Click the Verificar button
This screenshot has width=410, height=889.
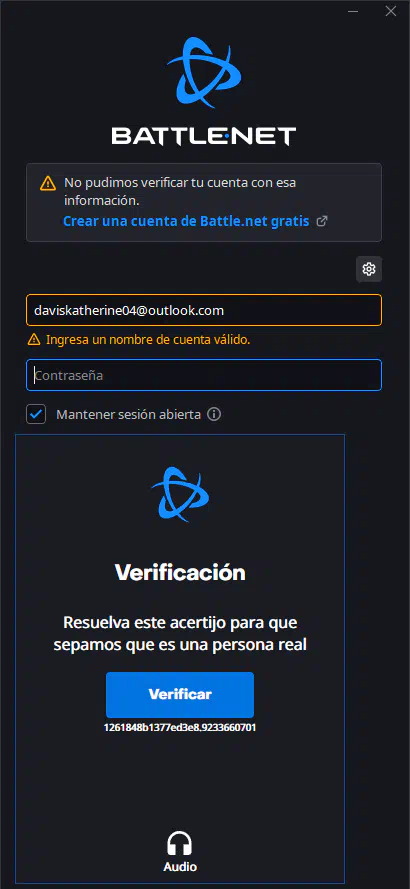click(x=180, y=695)
